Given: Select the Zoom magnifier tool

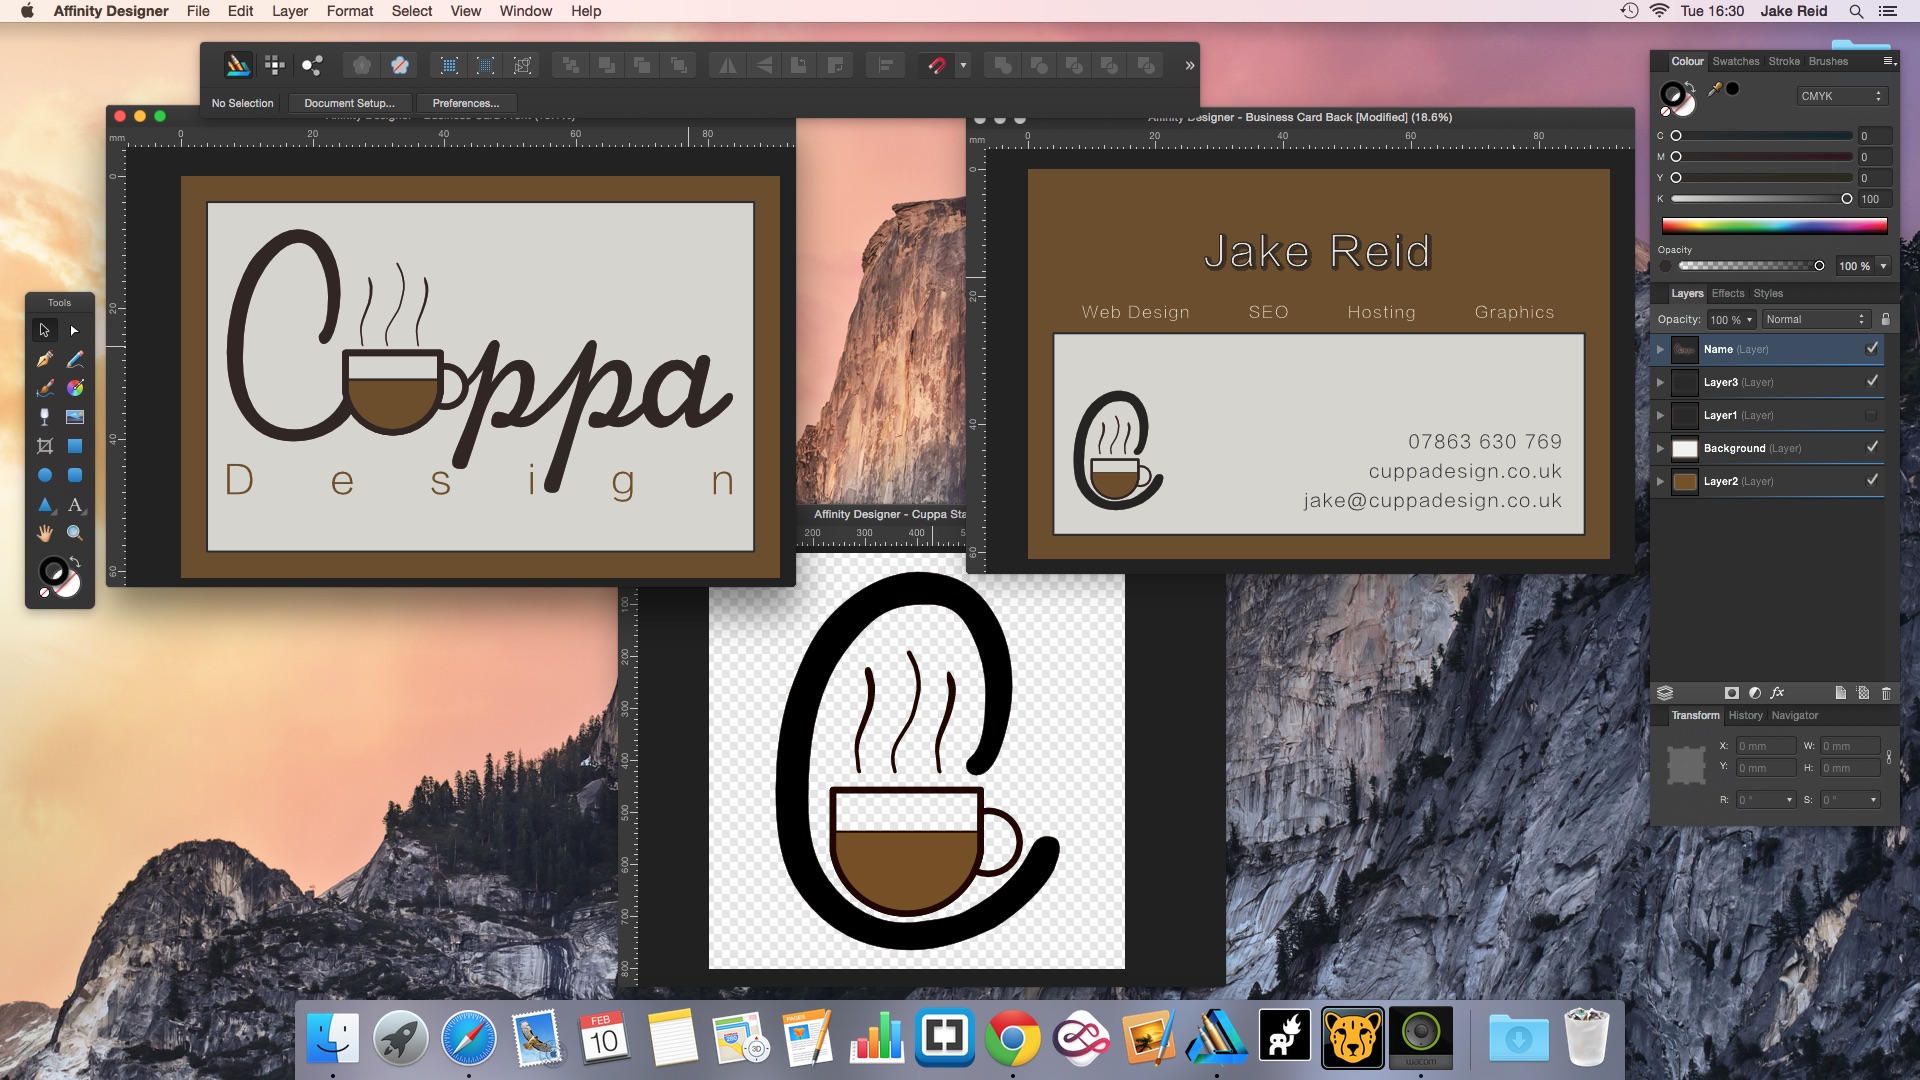Looking at the screenshot, I should point(75,533).
